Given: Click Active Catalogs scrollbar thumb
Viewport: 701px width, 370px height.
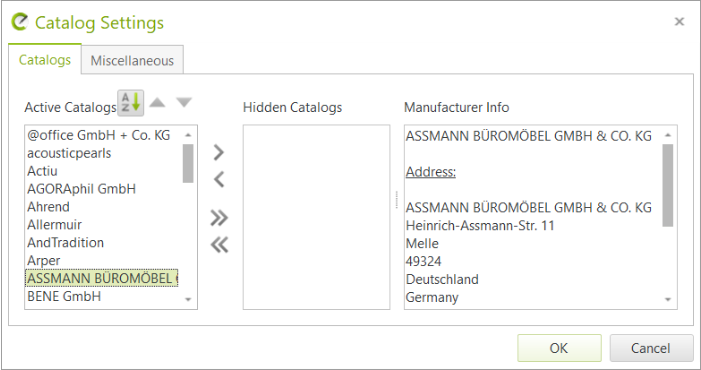Looking at the screenshot, I should pos(188,163).
